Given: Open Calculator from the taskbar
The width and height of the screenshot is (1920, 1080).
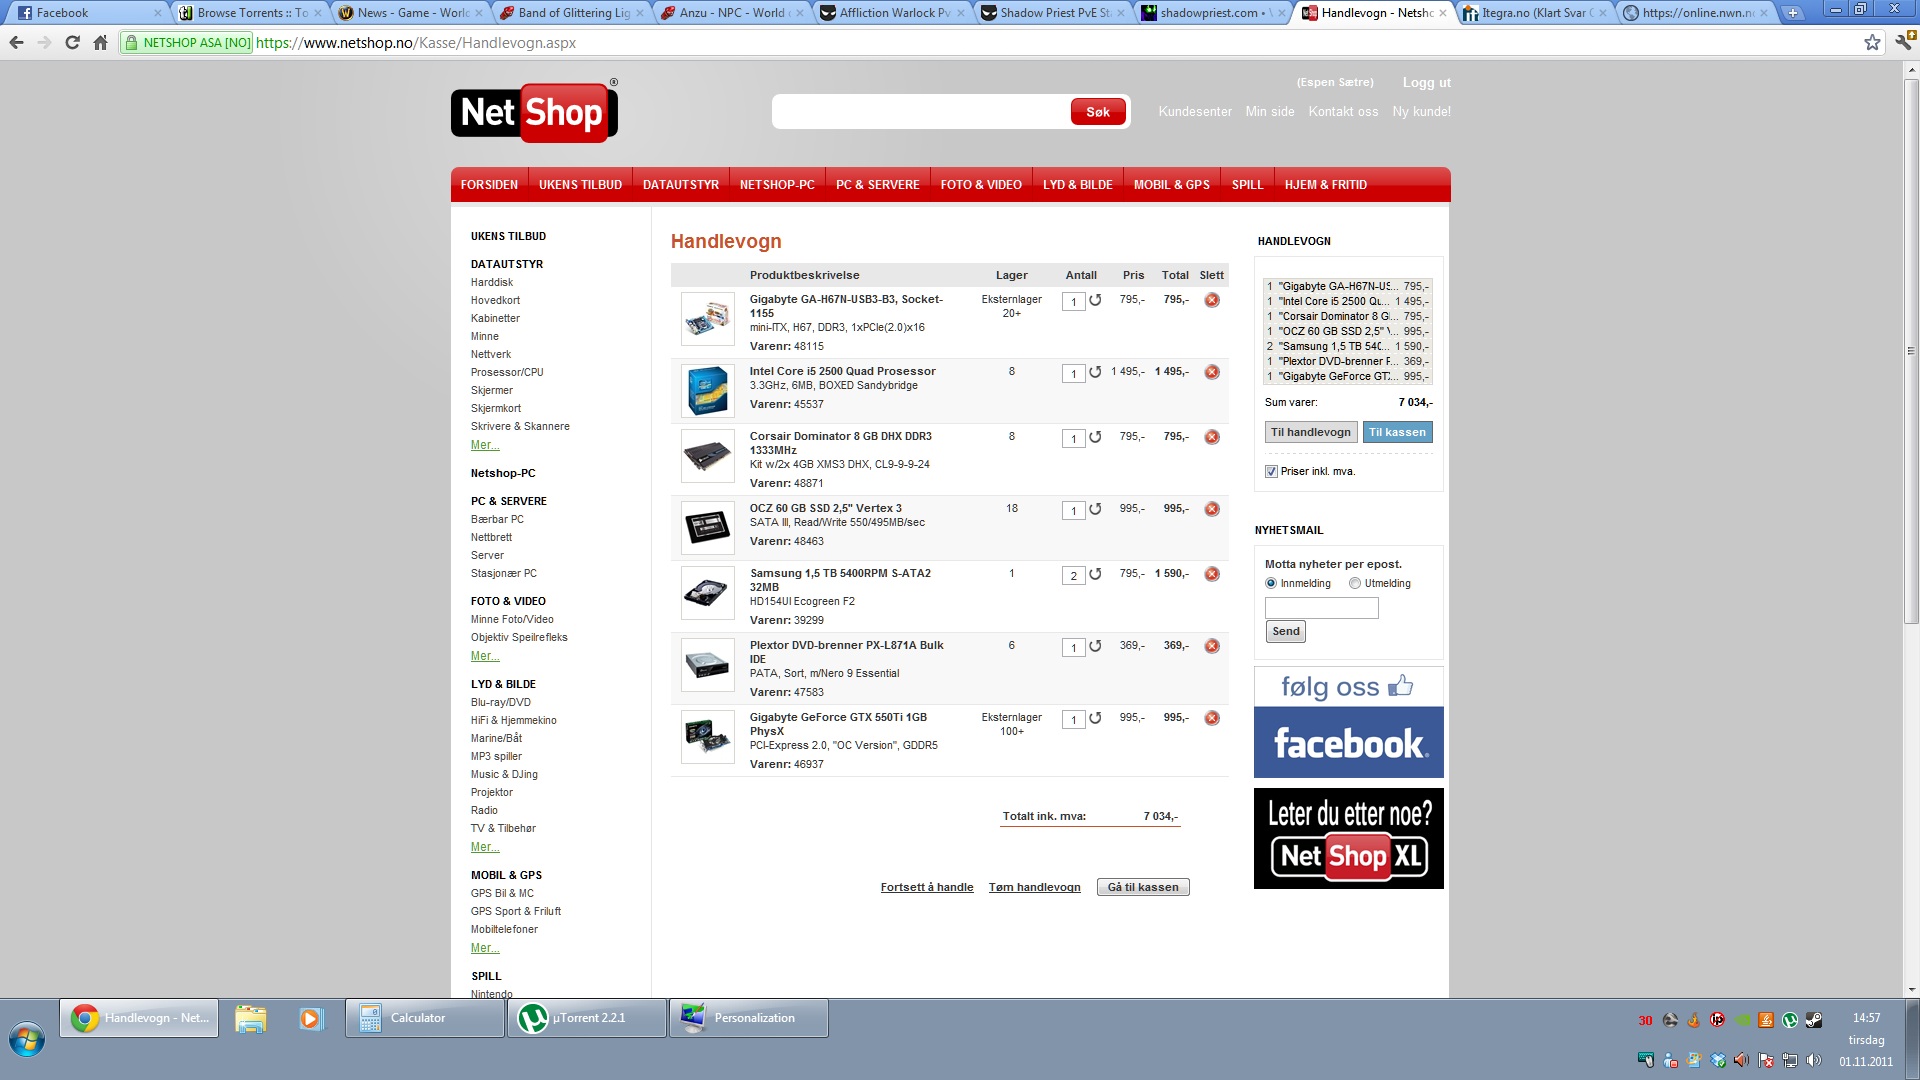Looking at the screenshot, I should point(425,1018).
